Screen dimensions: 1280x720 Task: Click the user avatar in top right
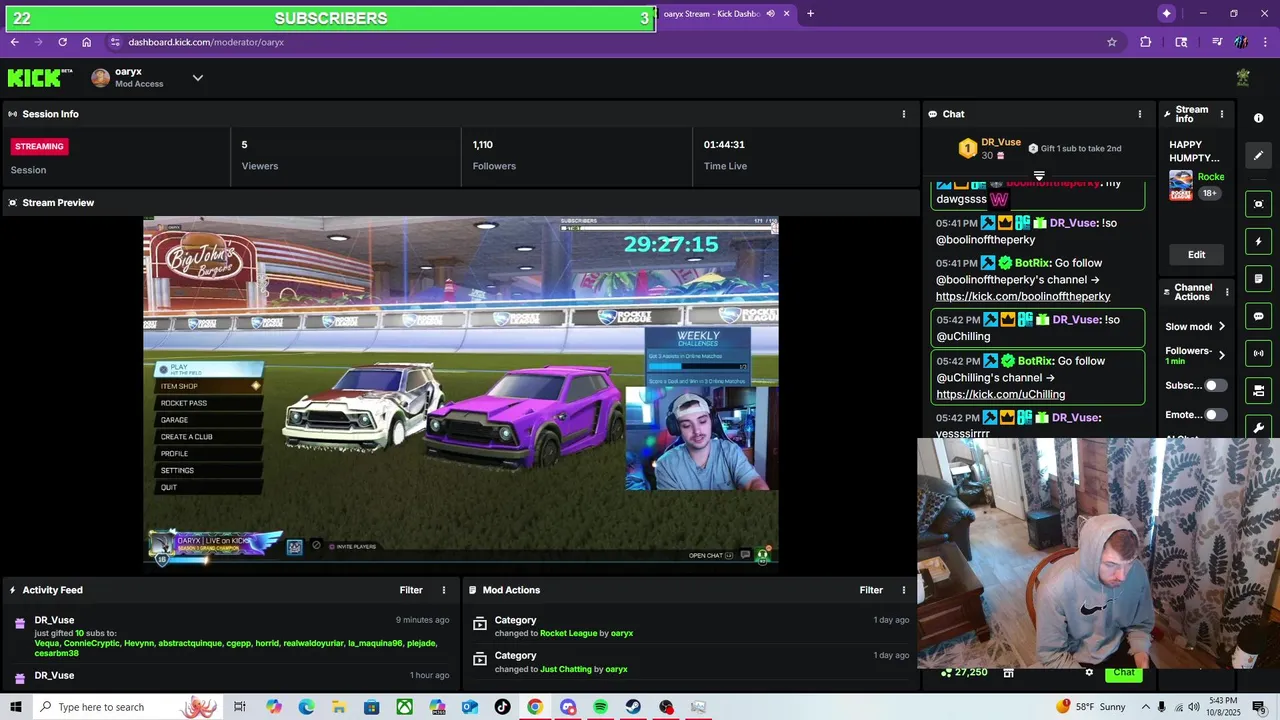pos(1243,78)
